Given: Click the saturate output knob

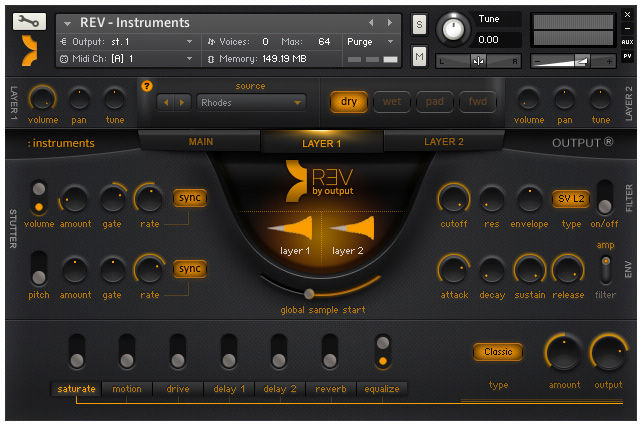Looking at the screenshot, I should click(608, 352).
